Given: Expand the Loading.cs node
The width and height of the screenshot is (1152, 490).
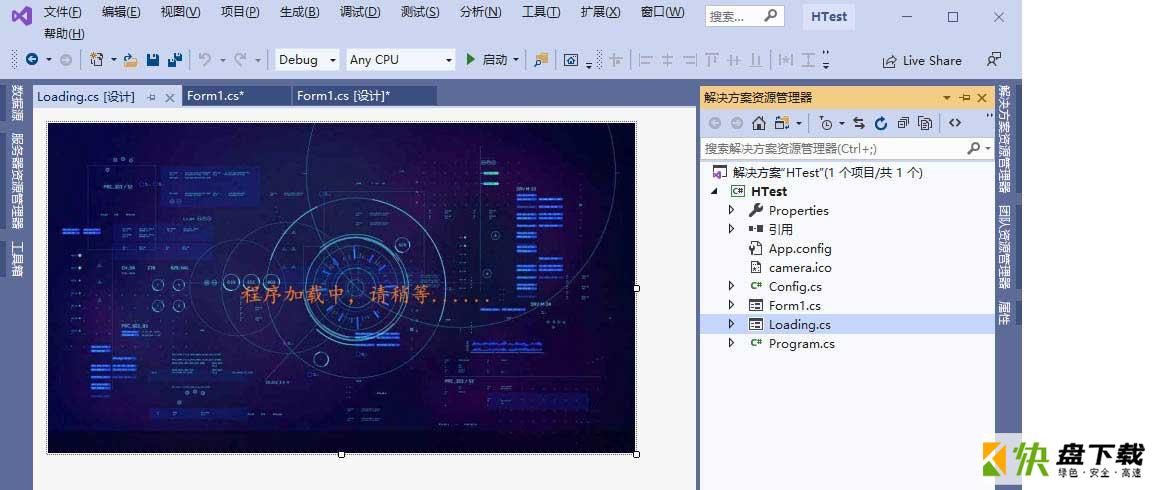Looking at the screenshot, I should click(731, 324).
